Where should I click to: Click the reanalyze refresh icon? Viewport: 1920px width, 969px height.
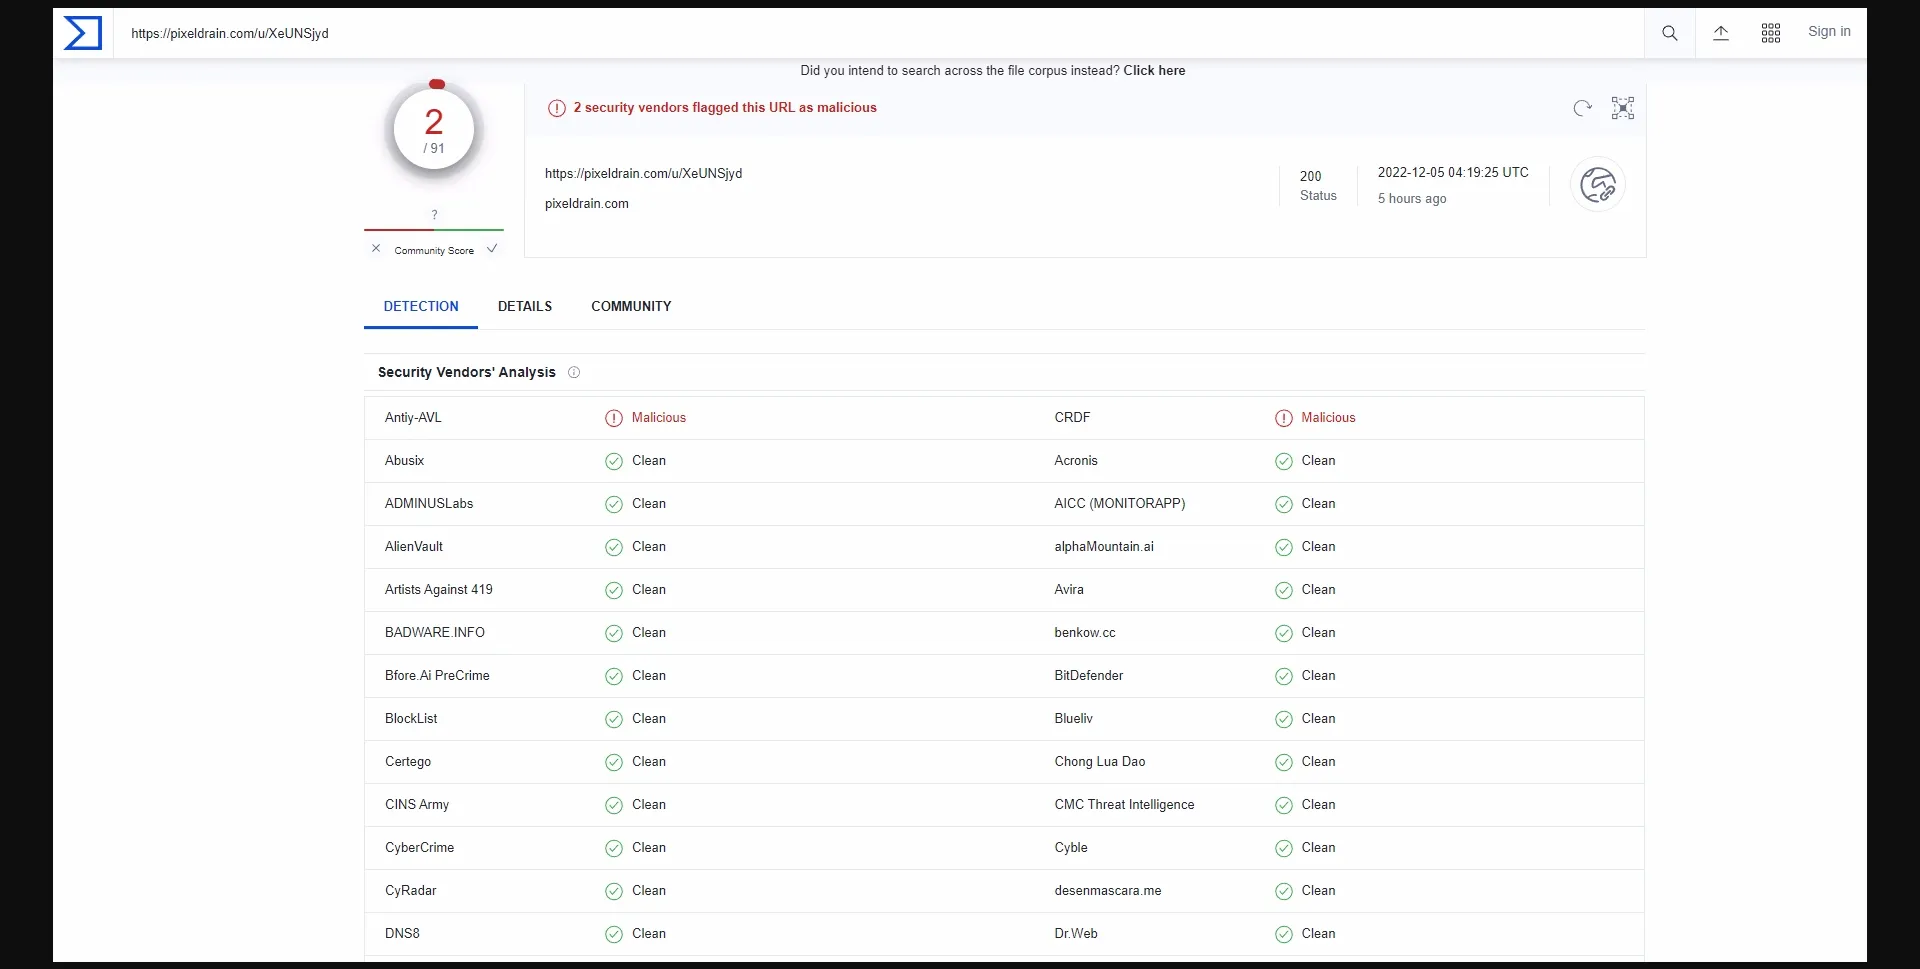(1582, 108)
